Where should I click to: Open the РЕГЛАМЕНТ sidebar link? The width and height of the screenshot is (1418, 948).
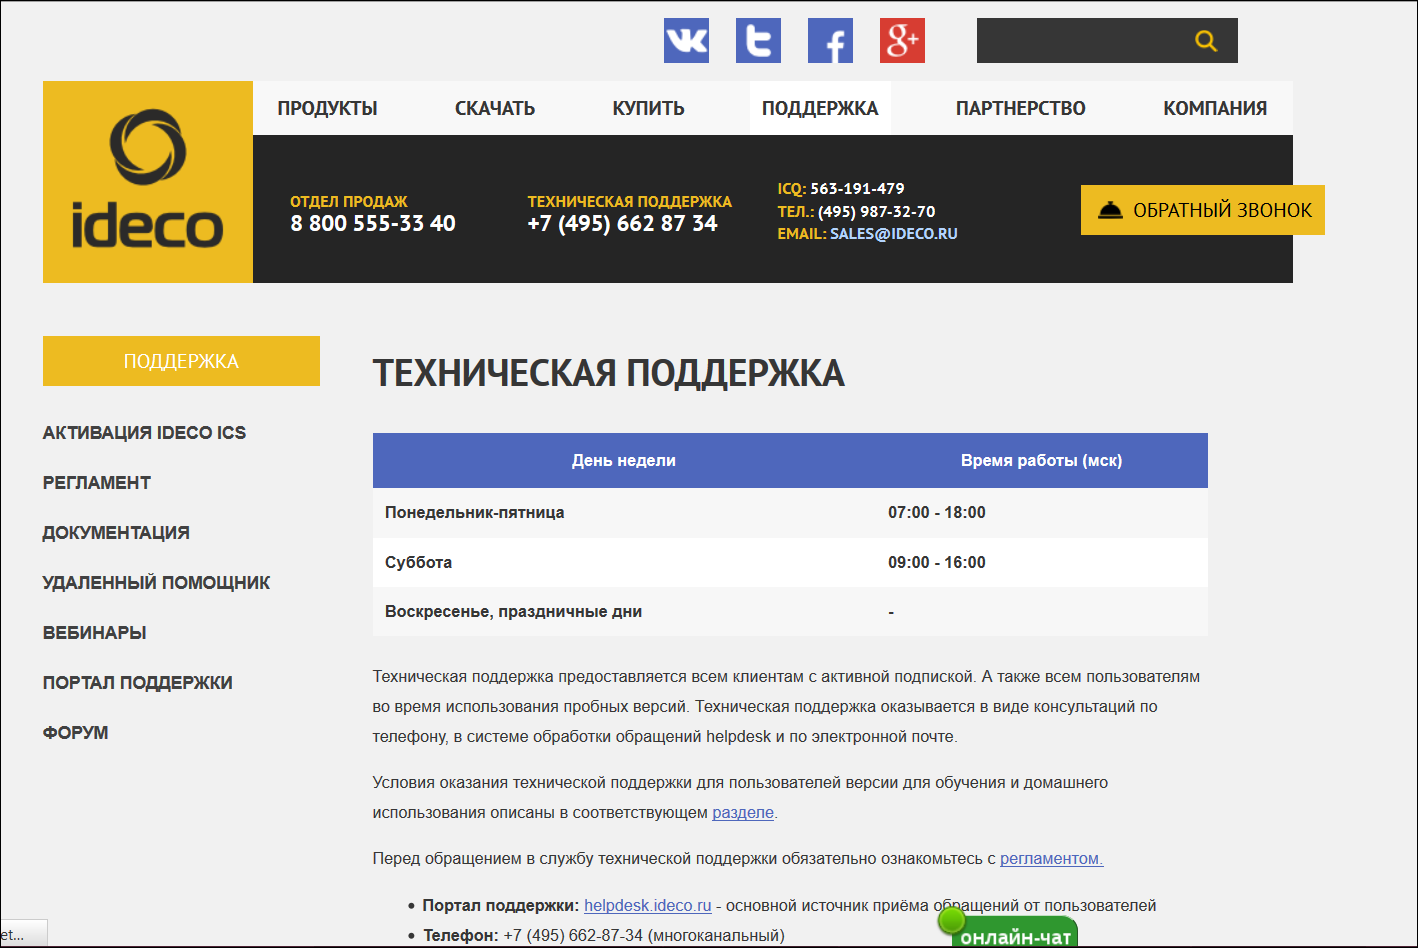96,482
